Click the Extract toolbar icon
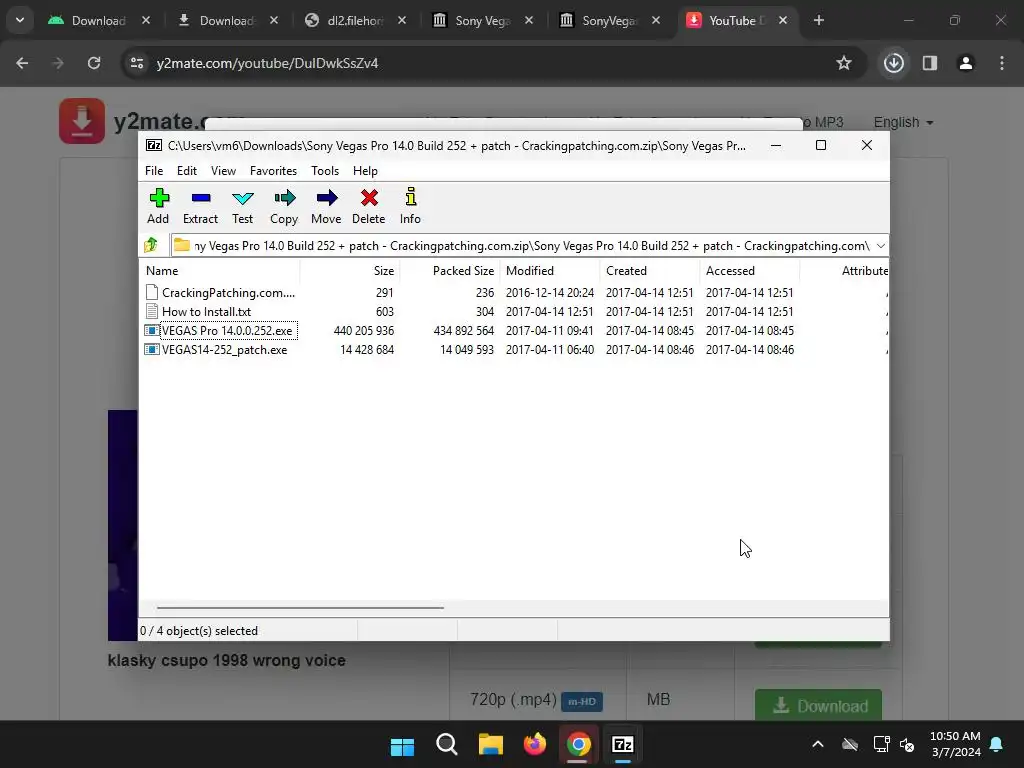The width and height of the screenshot is (1024, 768). pos(200,206)
